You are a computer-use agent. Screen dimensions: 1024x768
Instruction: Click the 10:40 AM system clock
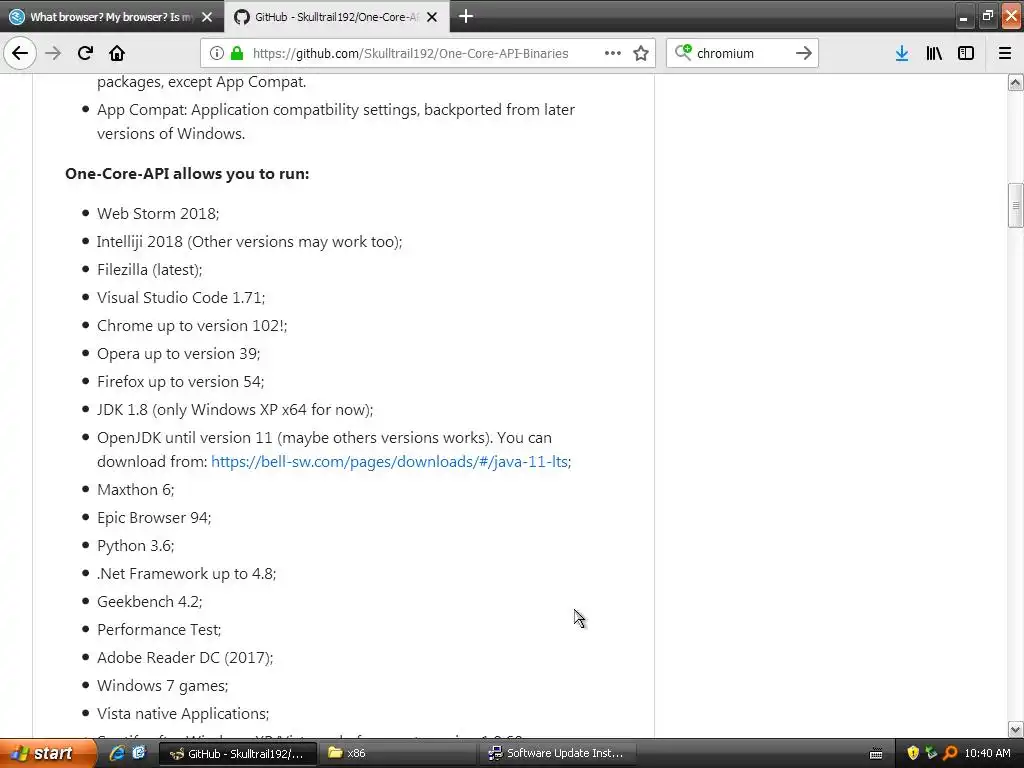[x=987, y=754]
